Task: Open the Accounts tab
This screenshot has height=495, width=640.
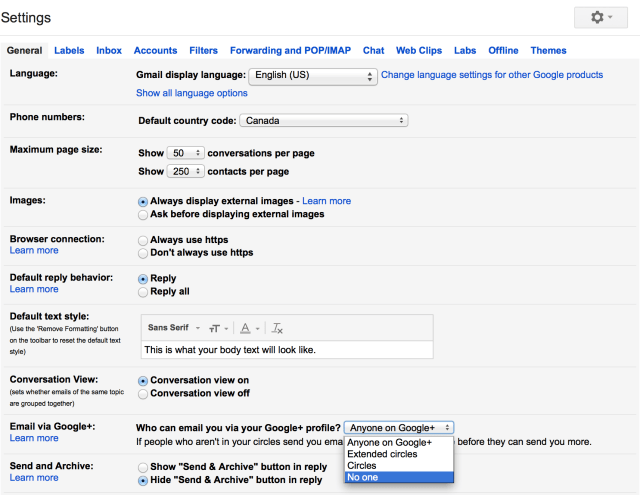Action: tap(156, 51)
